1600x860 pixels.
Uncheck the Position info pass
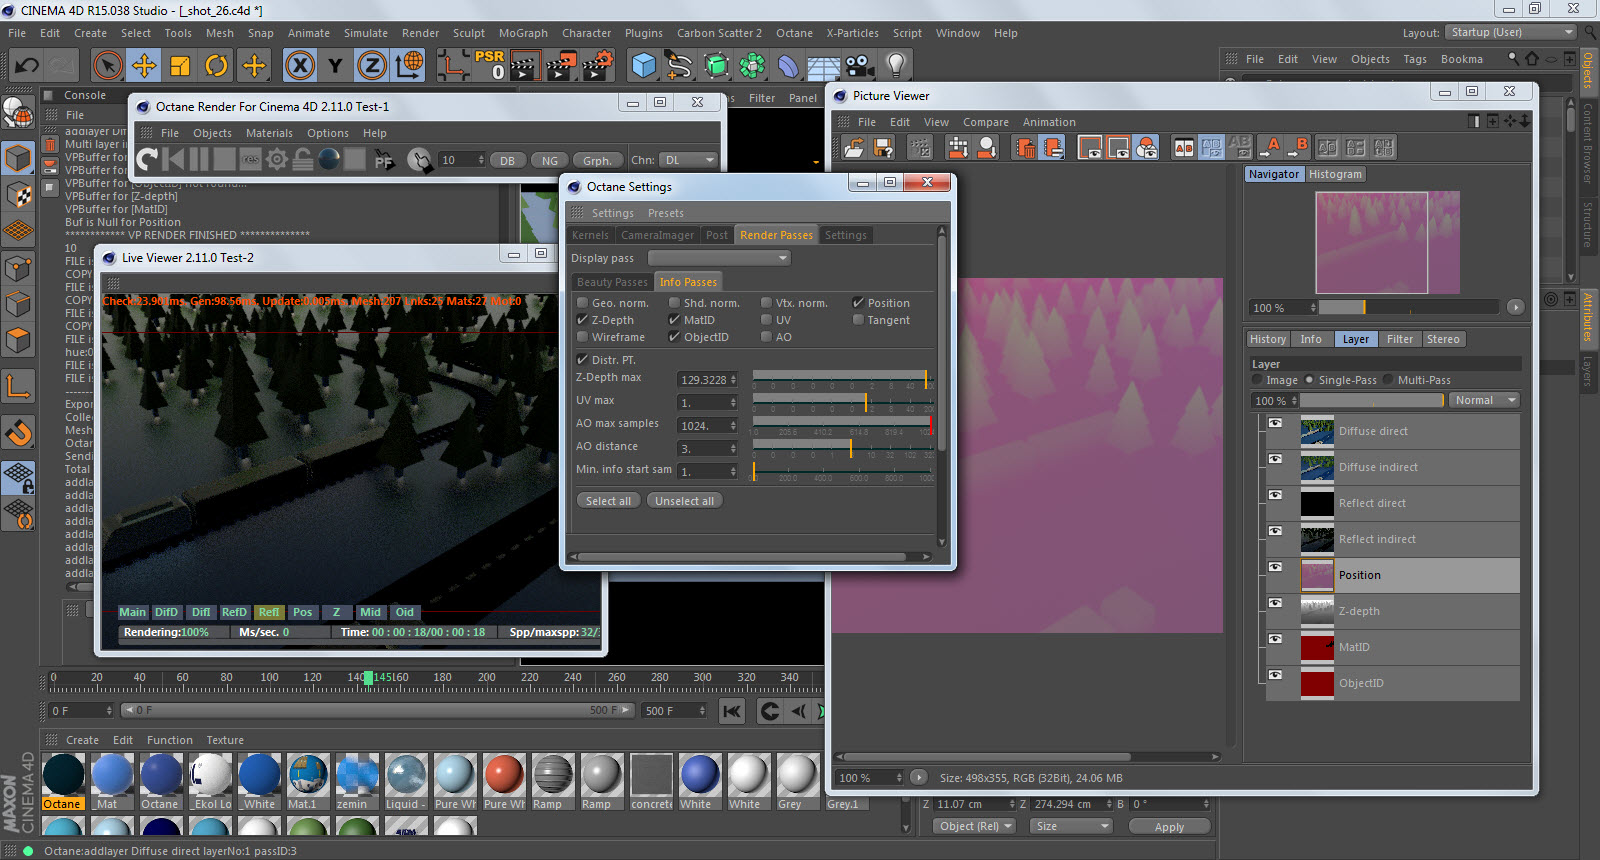point(858,303)
